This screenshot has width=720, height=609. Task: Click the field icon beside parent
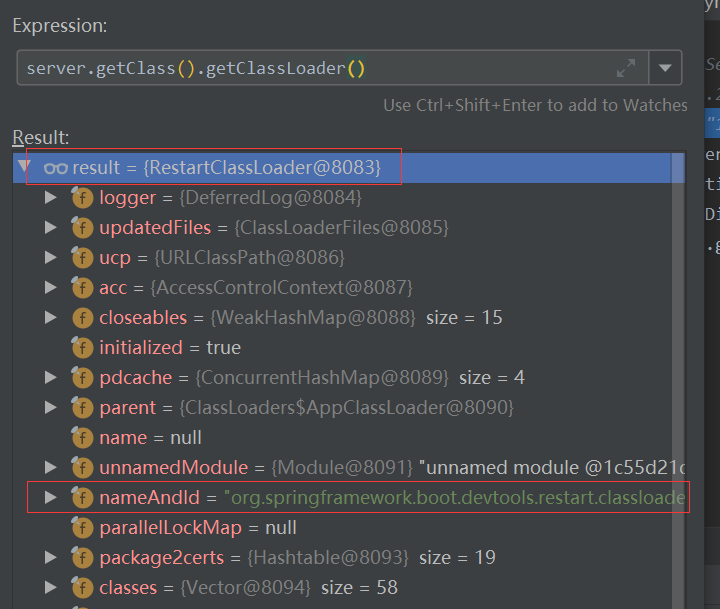[x=82, y=408]
